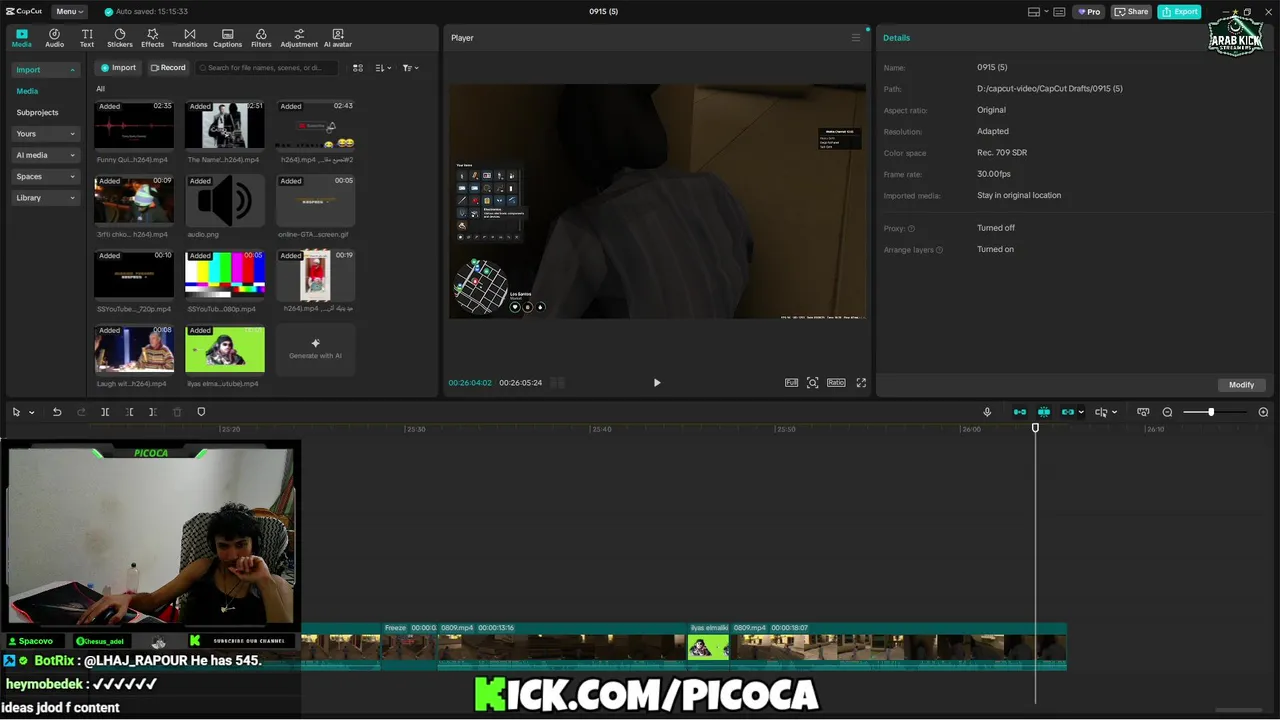The height and width of the screenshot is (720, 1280).
Task: Collapse the Import sidebar section
Action: (45, 70)
